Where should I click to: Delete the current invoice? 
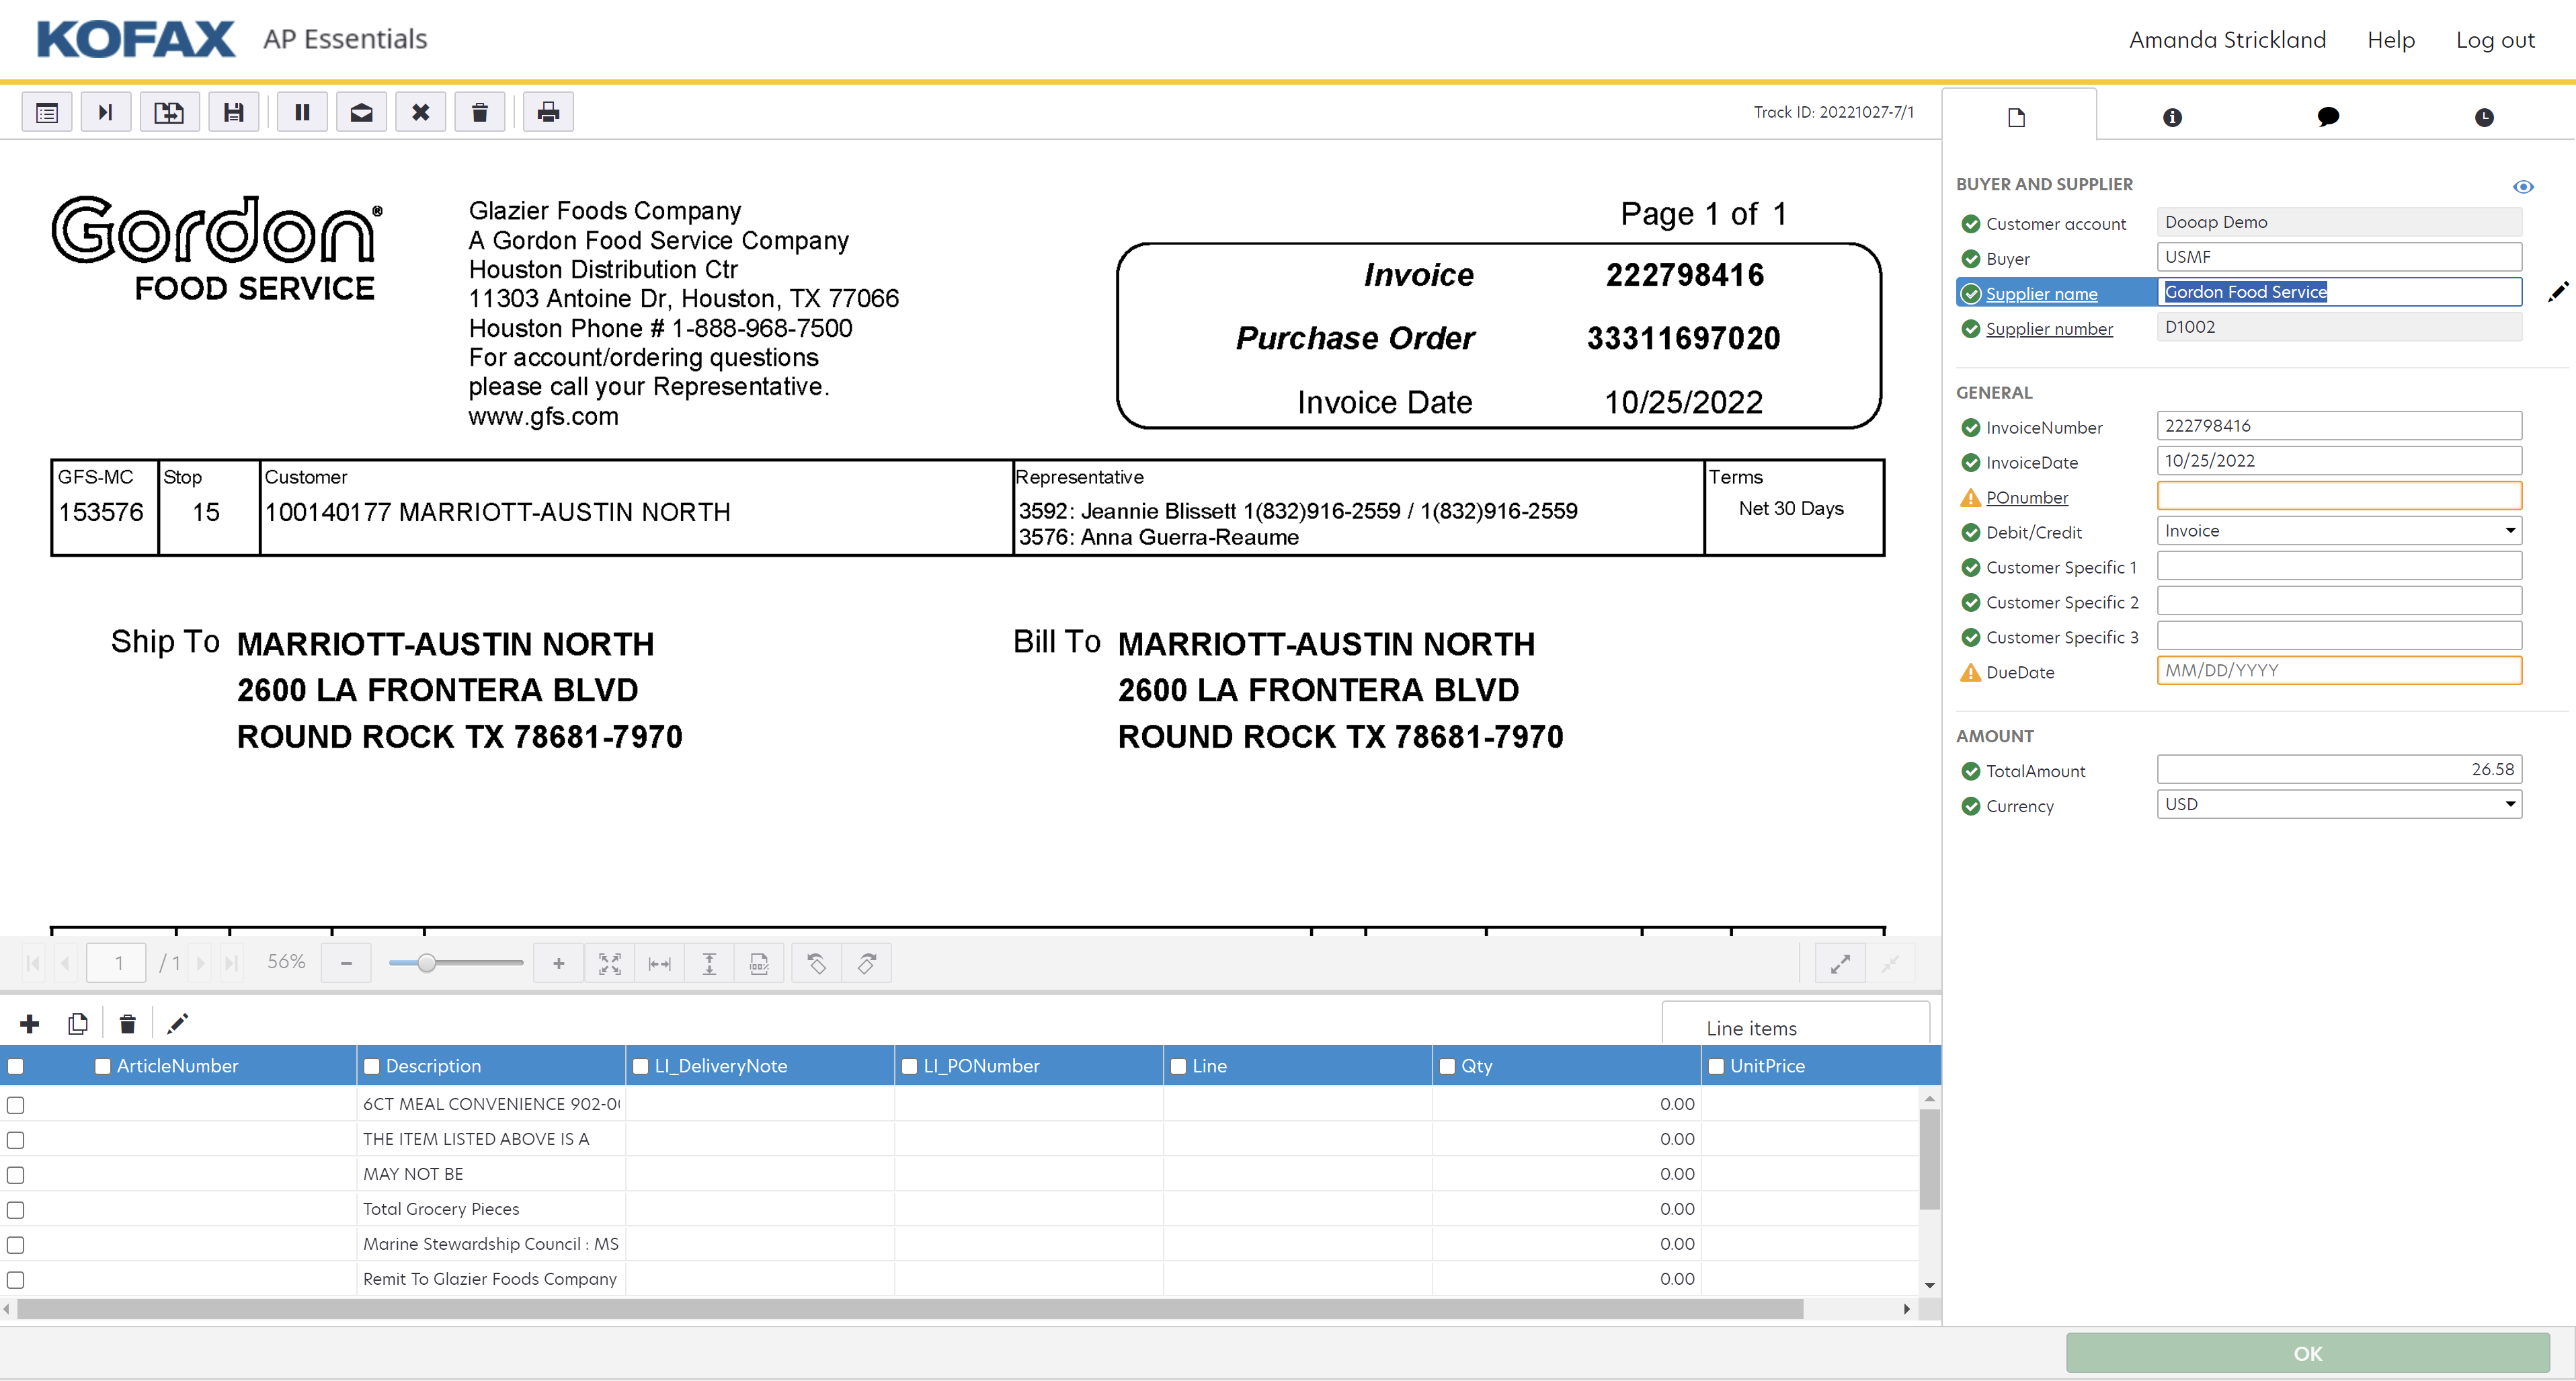pyautogui.click(x=480, y=112)
